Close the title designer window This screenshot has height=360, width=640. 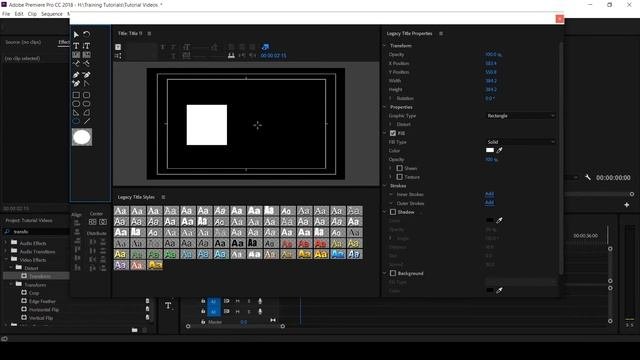[560, 19]
